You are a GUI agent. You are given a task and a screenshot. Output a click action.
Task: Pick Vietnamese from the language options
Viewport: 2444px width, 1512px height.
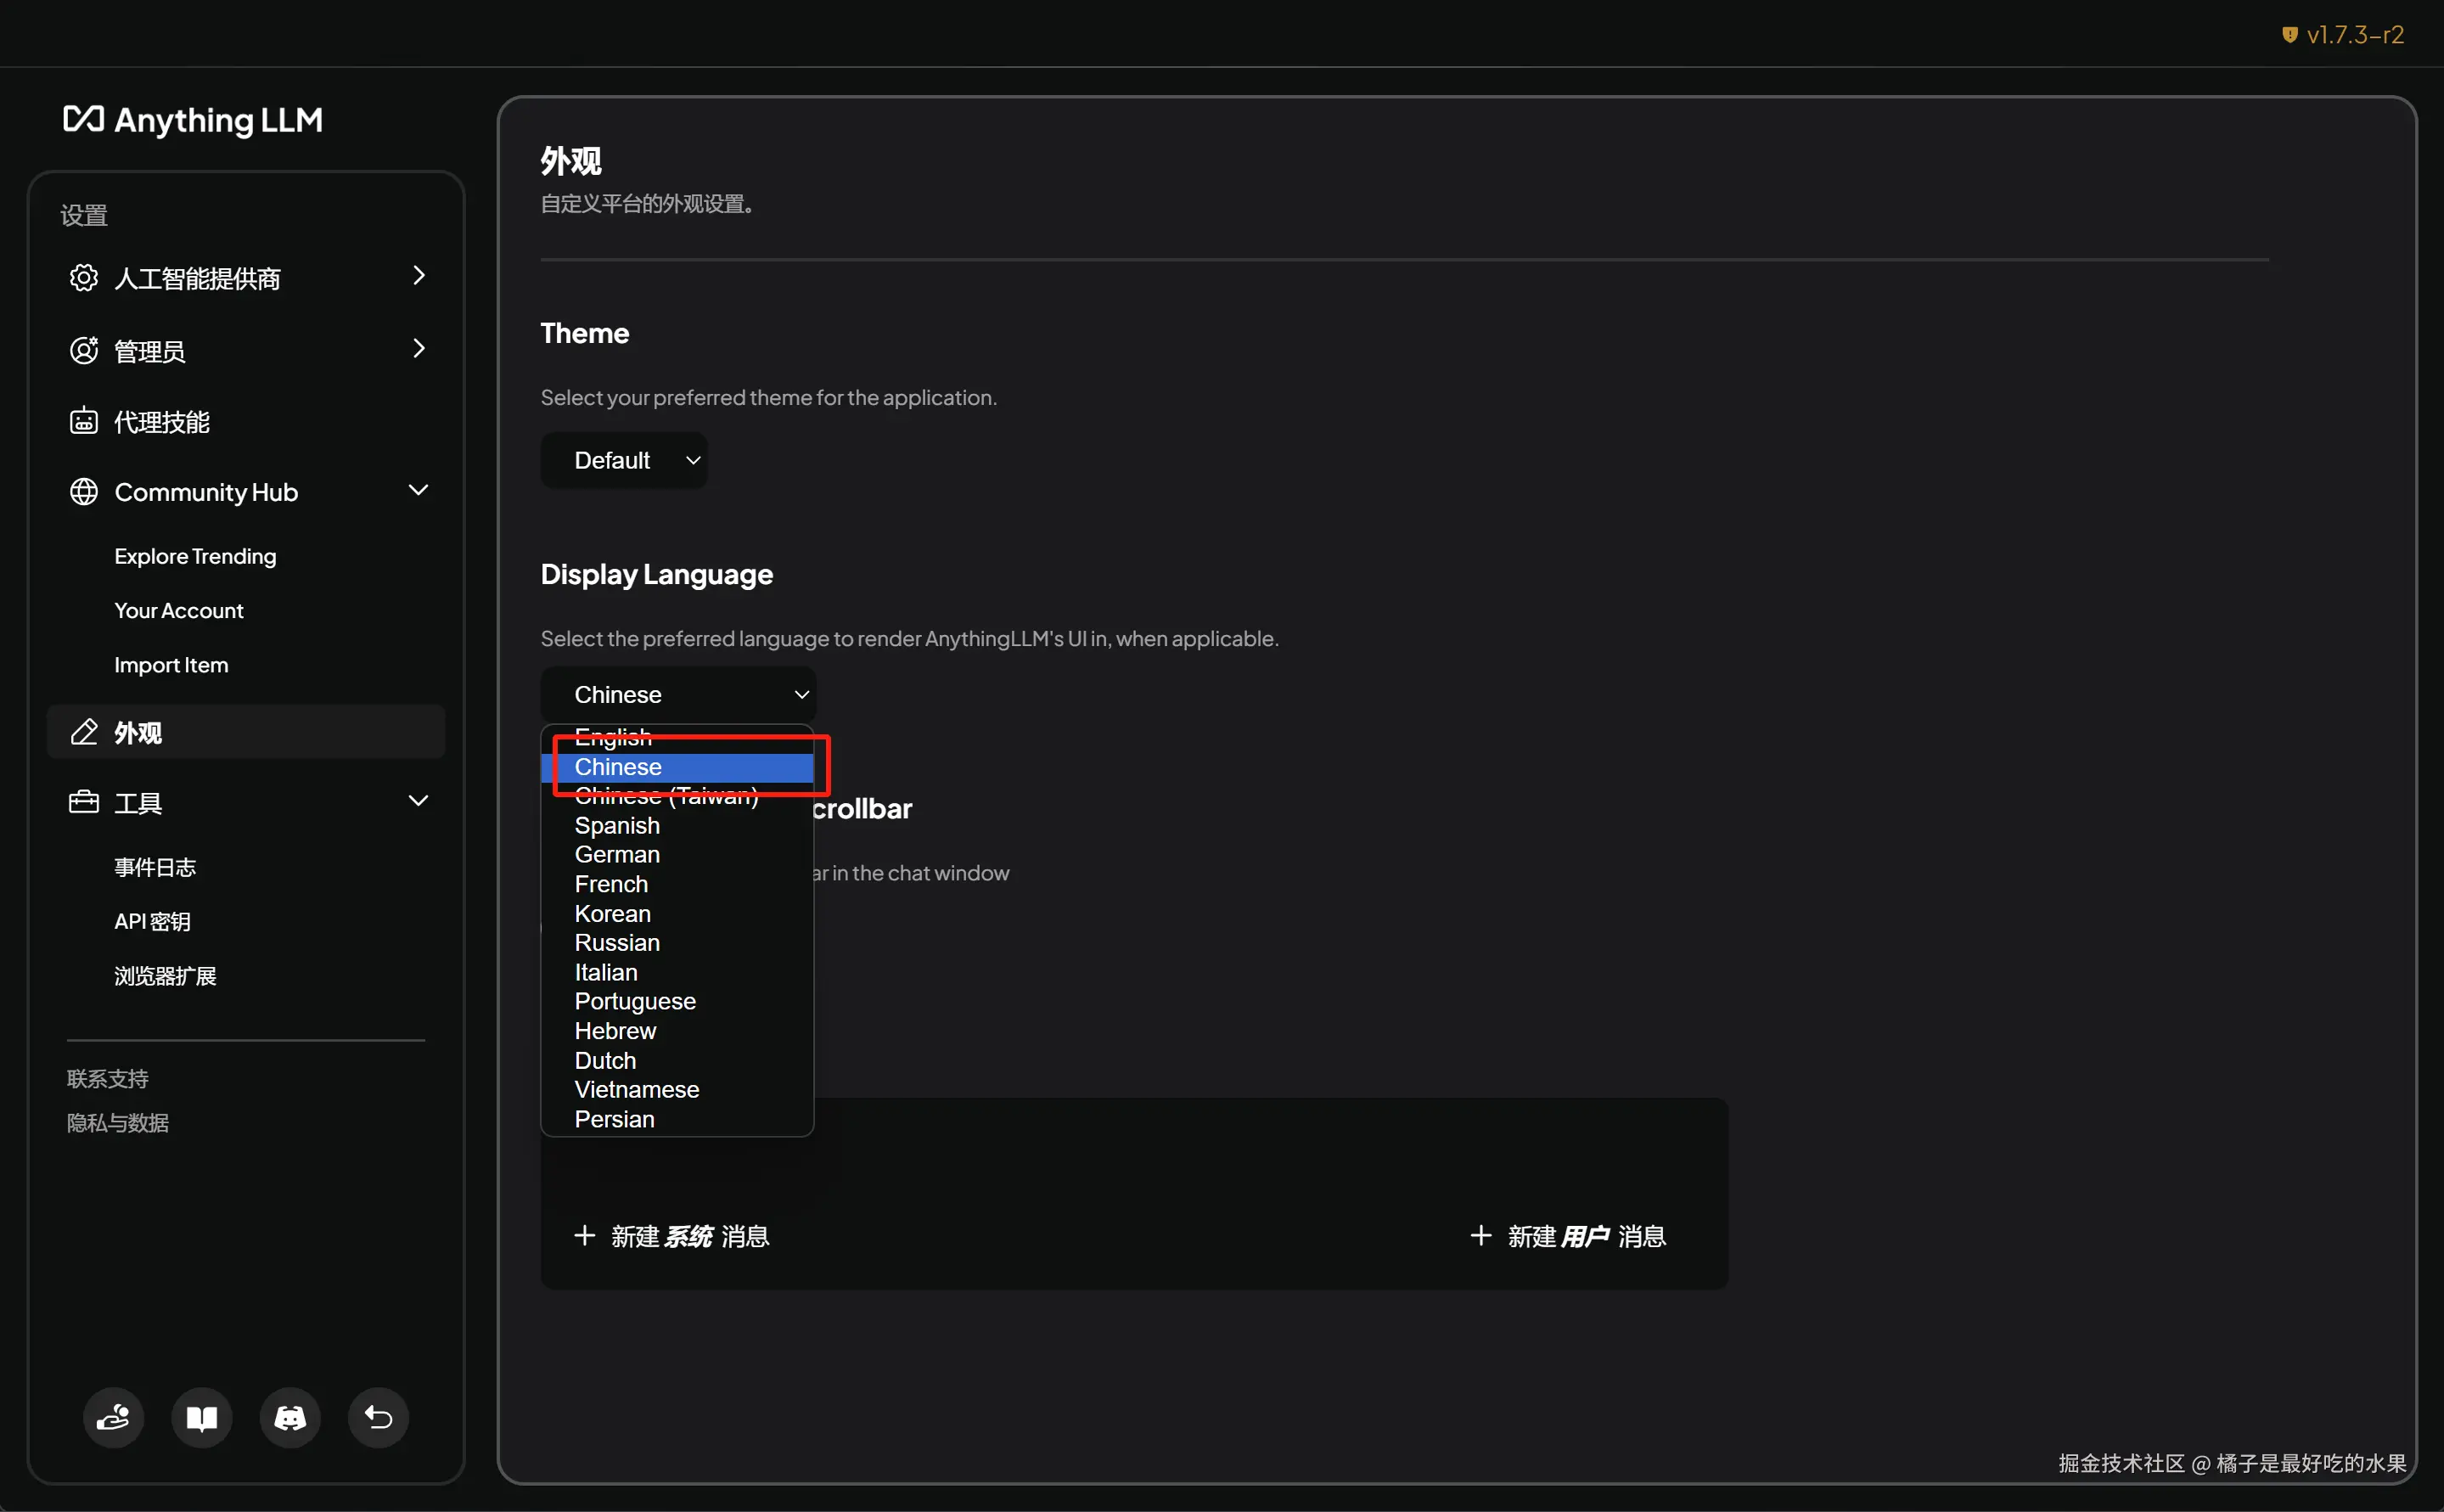pos(636,1090)
